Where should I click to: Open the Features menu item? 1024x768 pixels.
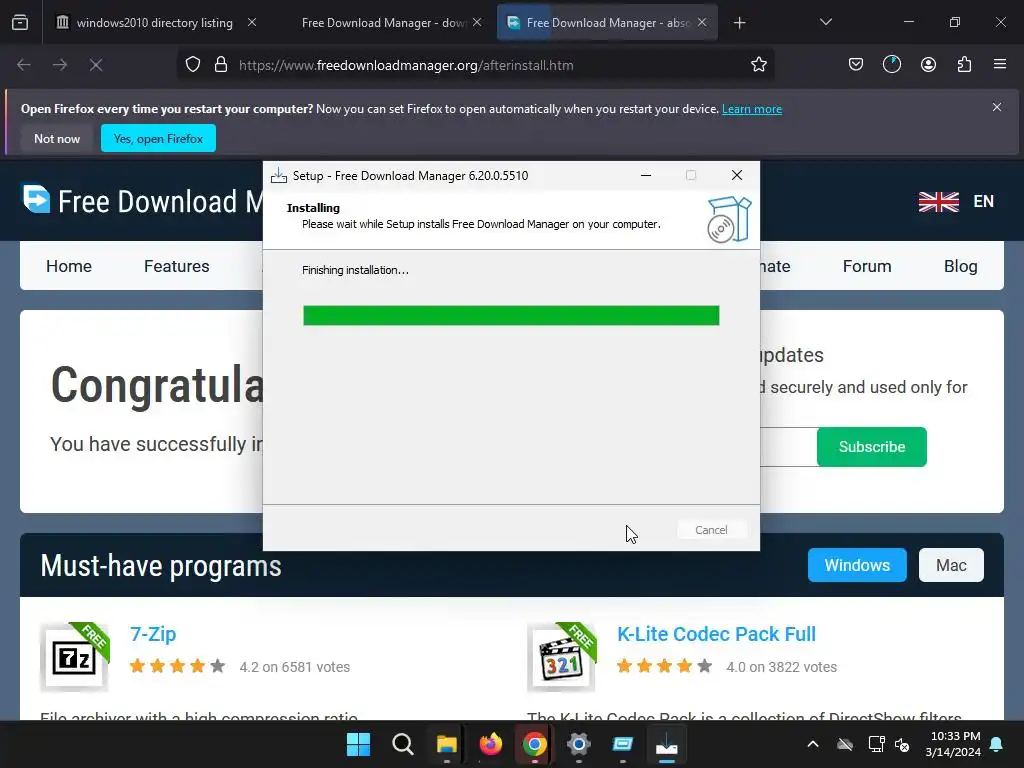176,266
